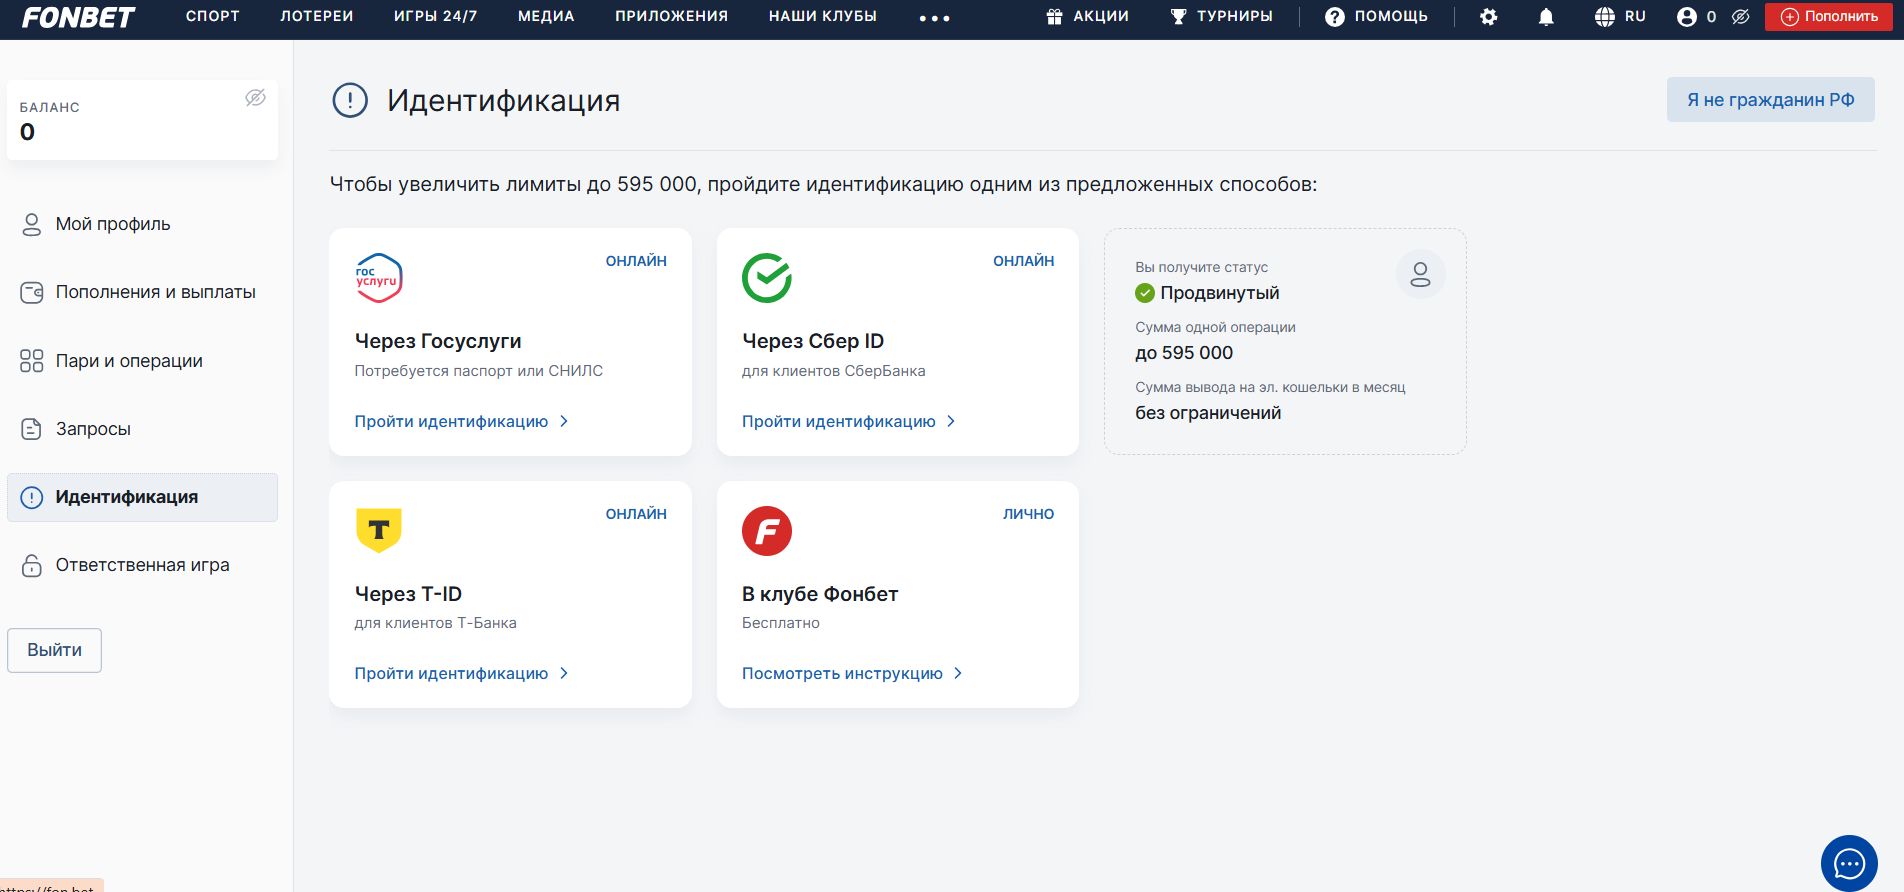1904x892 pixels.
Task: Click chevron next to T-ID link
Action: click(564, 673)
